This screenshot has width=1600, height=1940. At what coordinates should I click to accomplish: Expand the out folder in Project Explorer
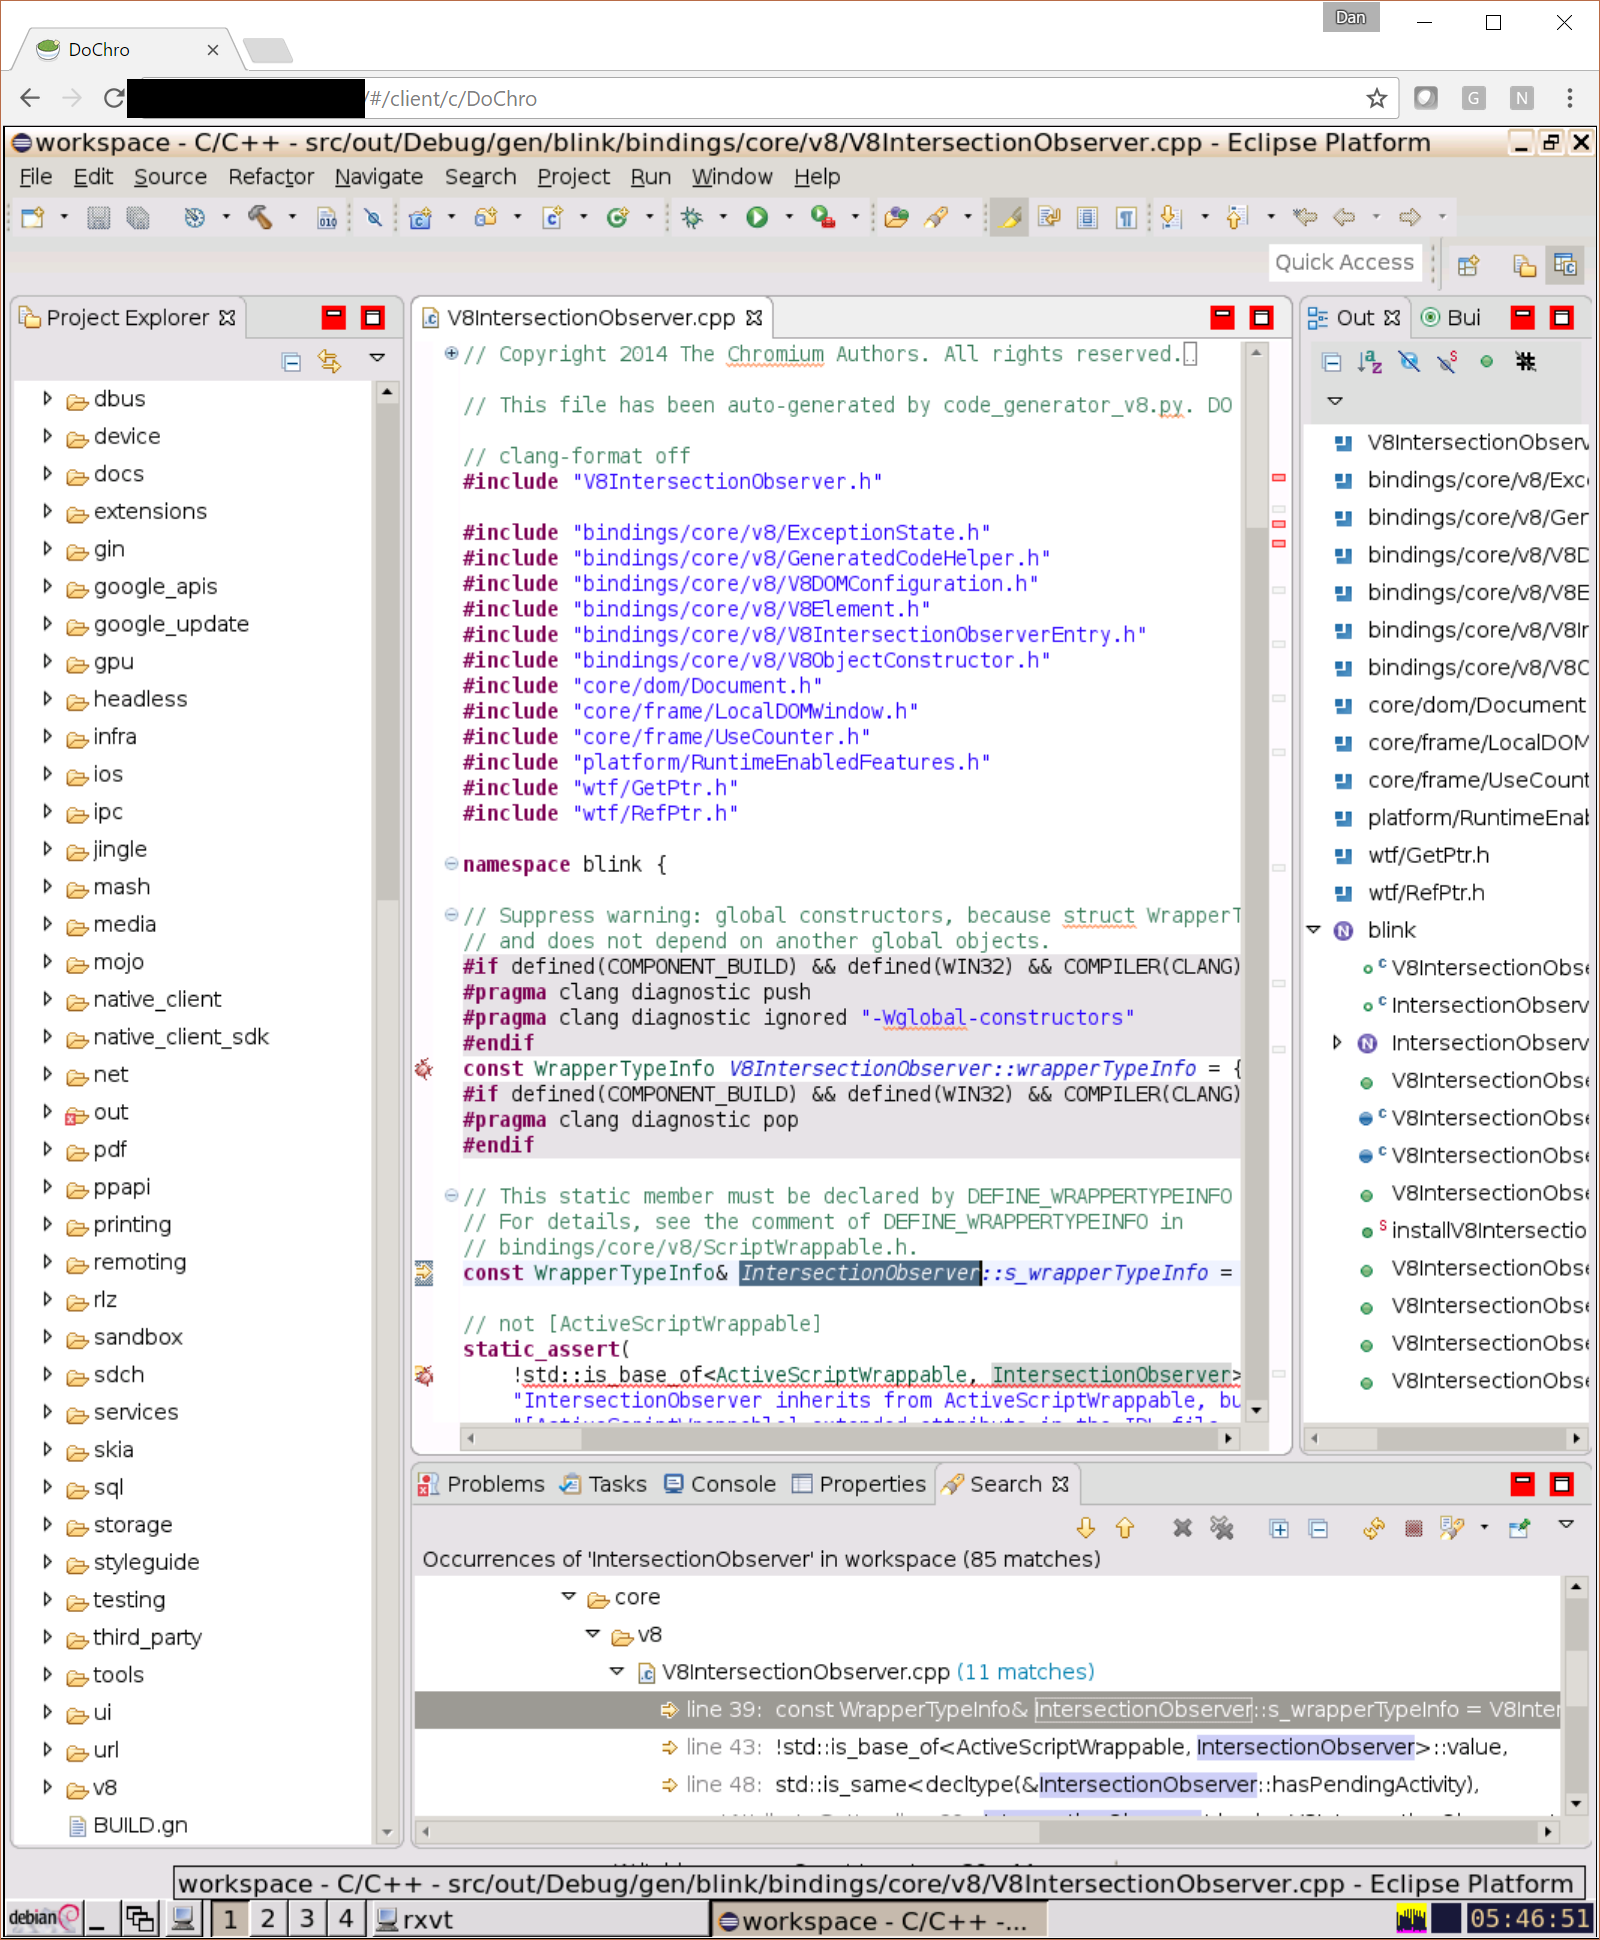click(x=47, y=1112)
